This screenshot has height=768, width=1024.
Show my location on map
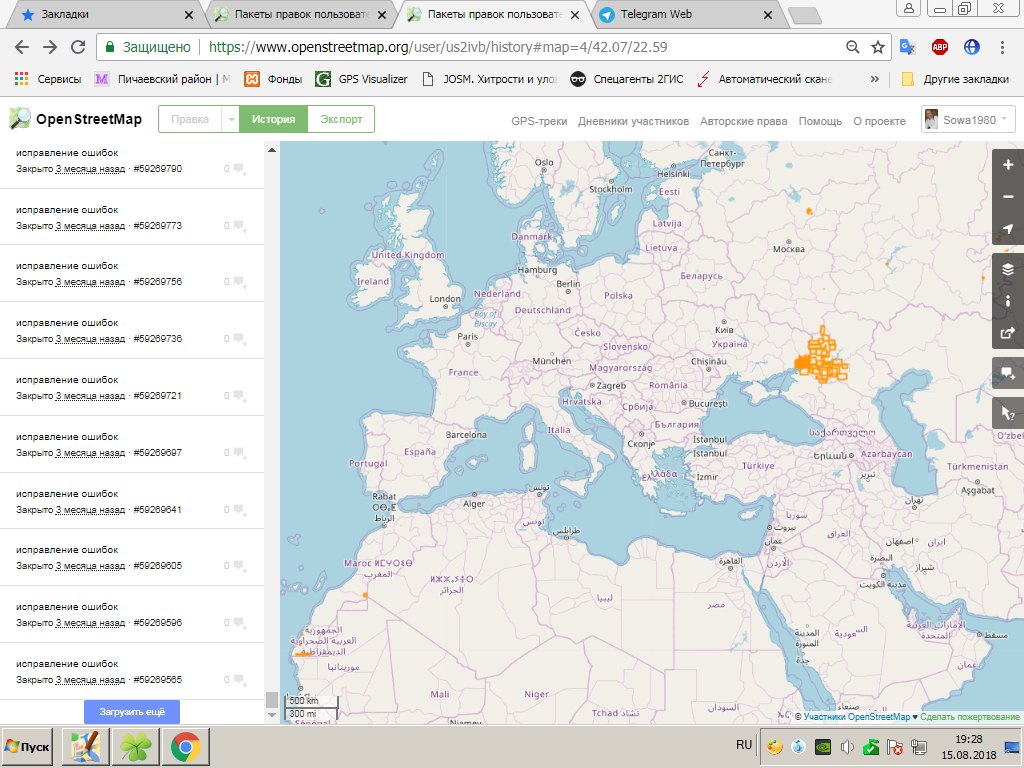coord(1008,229)
